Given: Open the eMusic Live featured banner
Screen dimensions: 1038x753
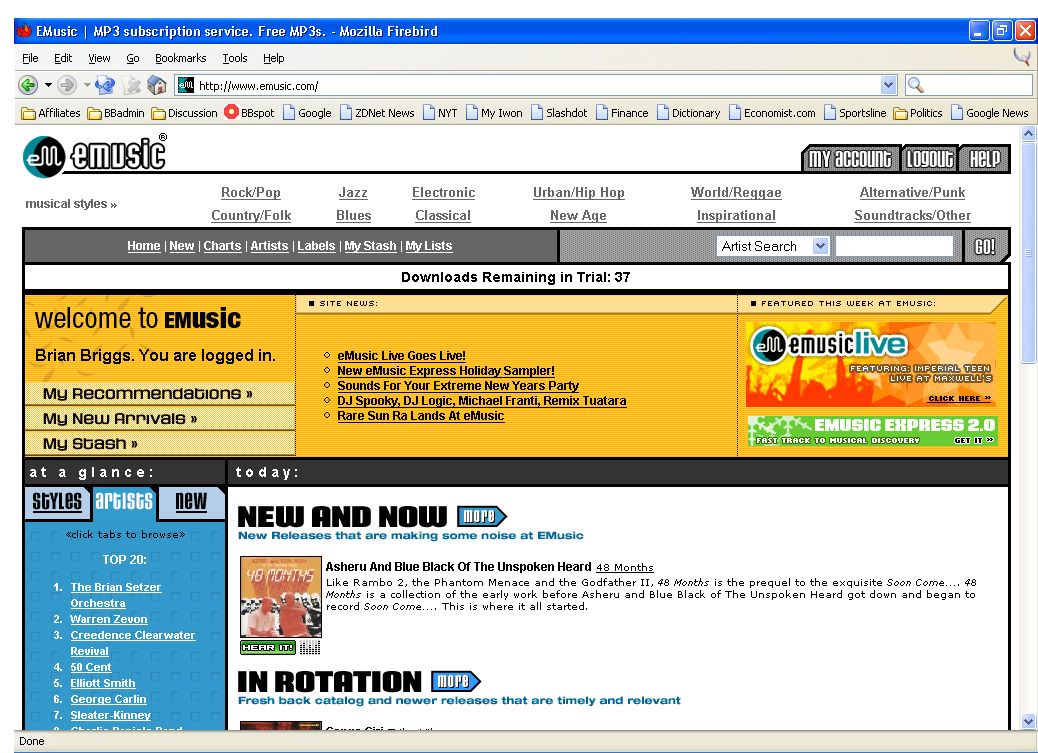Looking at the screenshot, I should click(871, 365).
